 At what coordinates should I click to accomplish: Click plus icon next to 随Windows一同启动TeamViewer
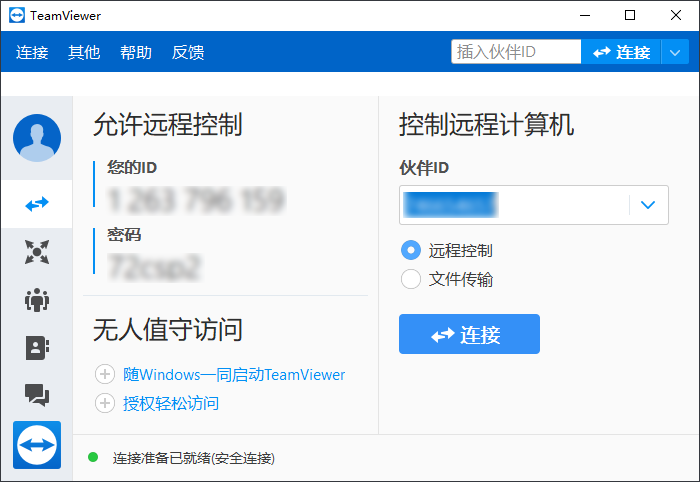click(x=105, y=374)
